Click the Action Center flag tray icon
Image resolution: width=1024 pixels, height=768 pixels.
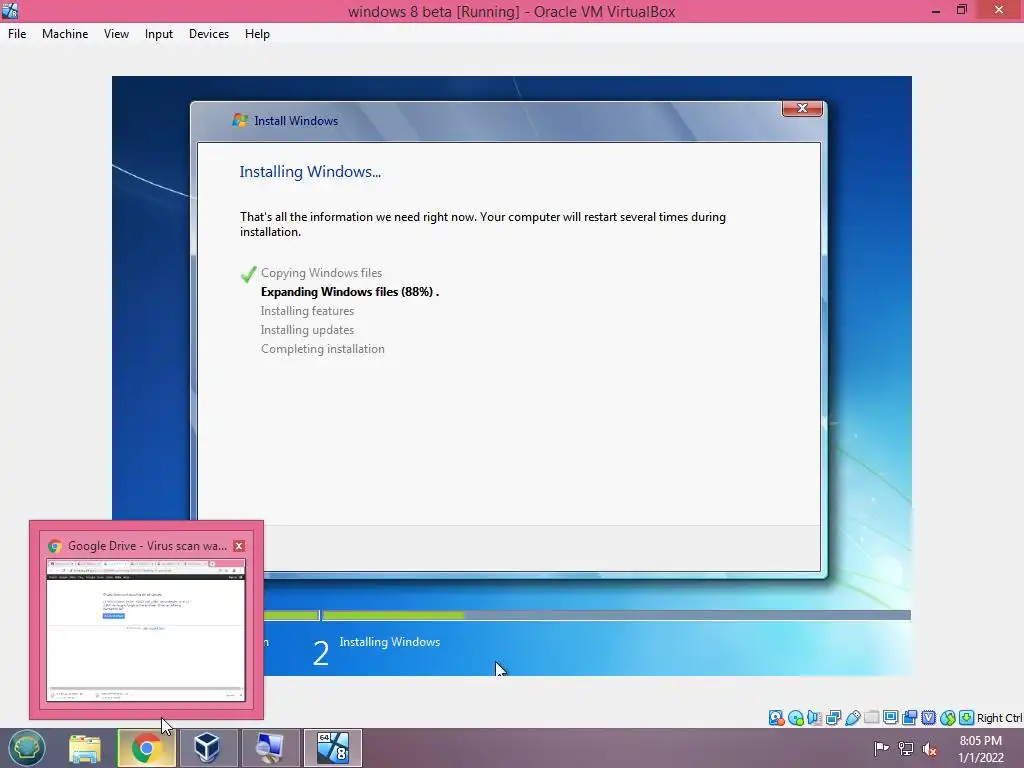(x=881, y=748)
